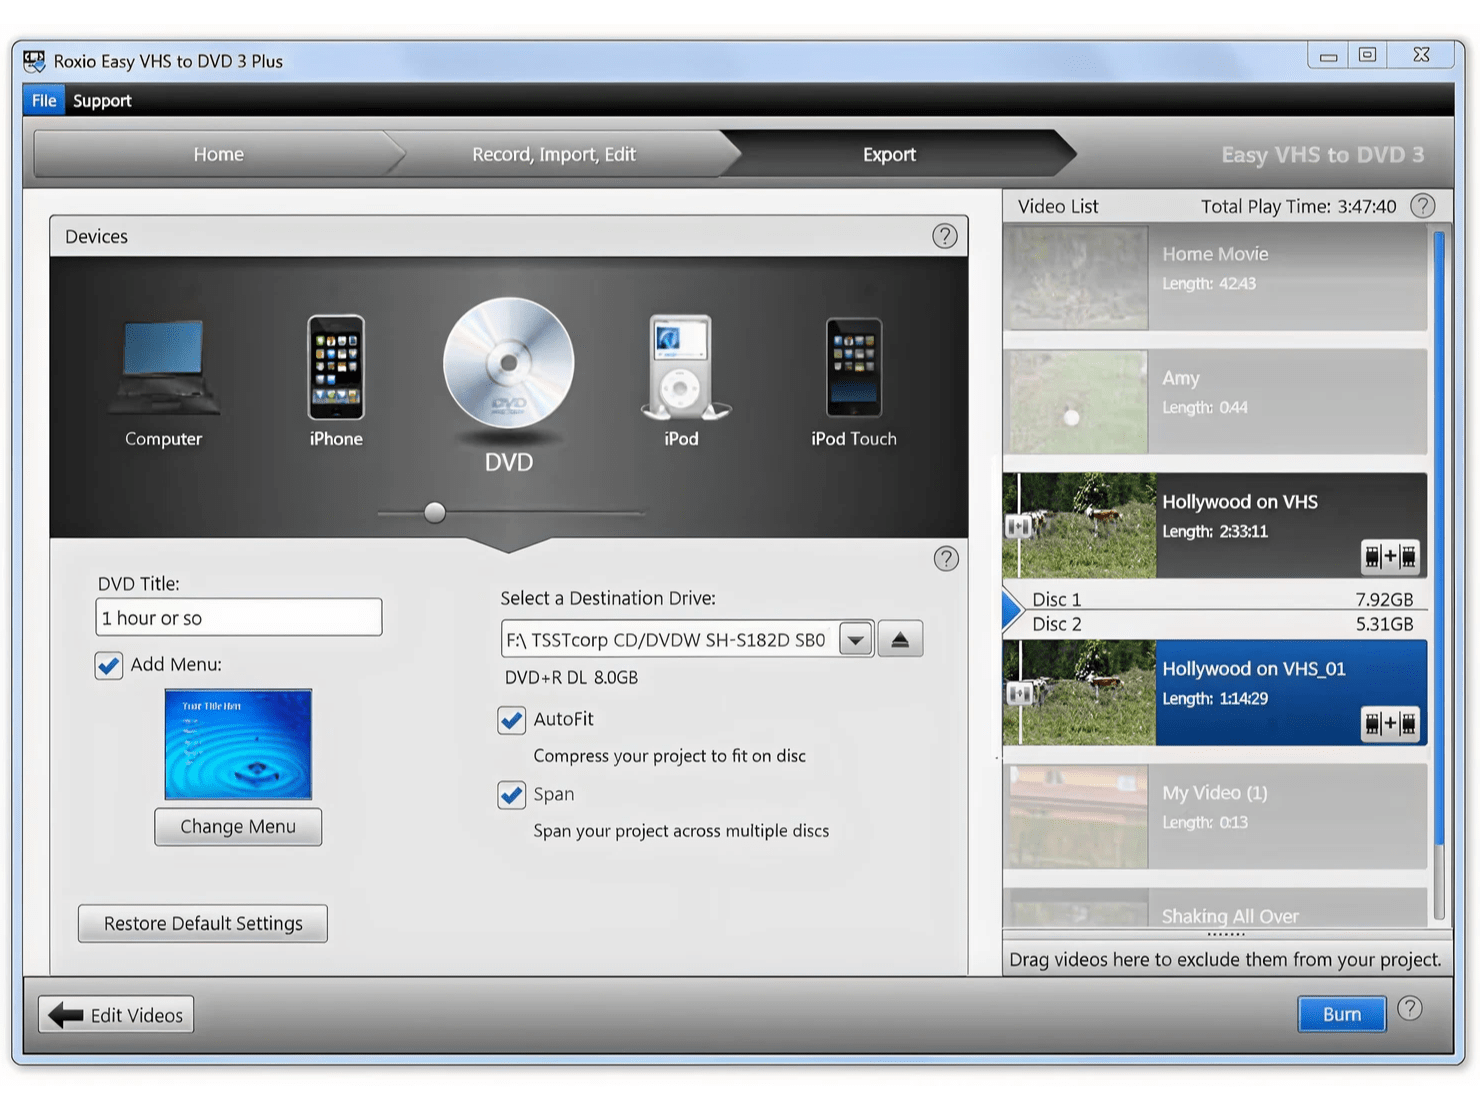Eject the destination drive
The image size is (1480, 1108).
pyautogui.click(x=899, y=638)
